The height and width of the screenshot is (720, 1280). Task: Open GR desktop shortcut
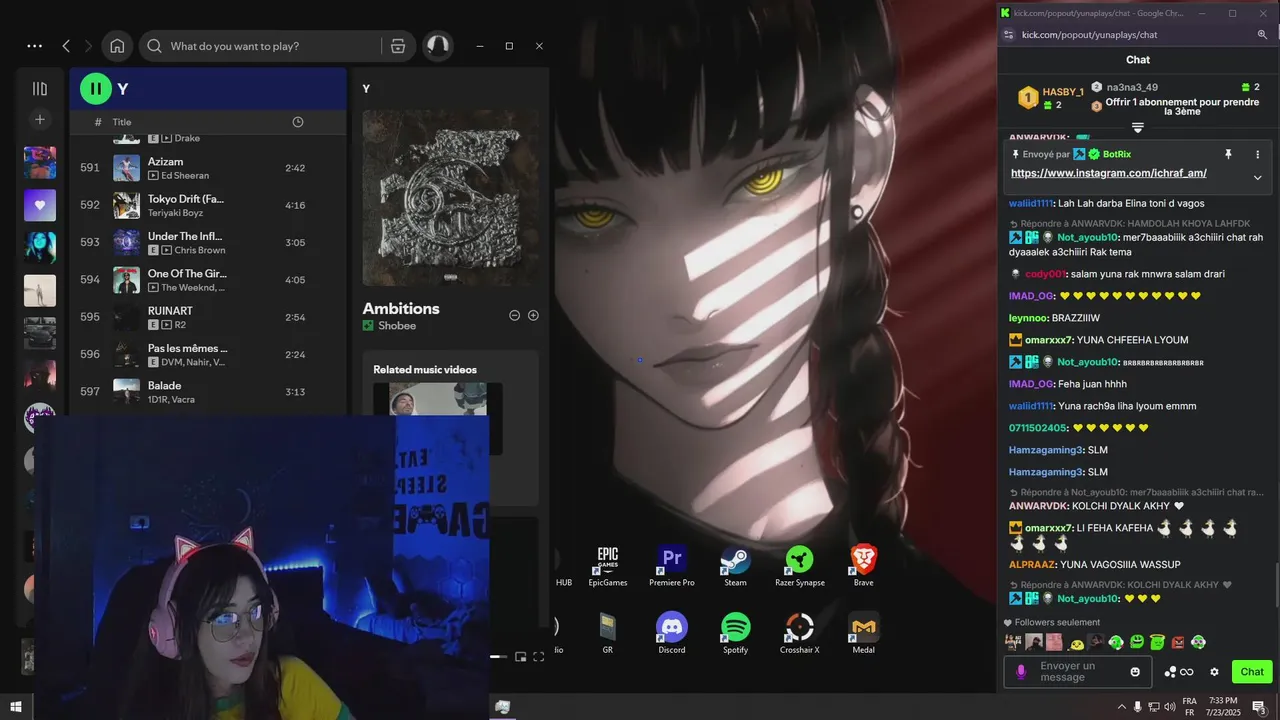point(607,634)
